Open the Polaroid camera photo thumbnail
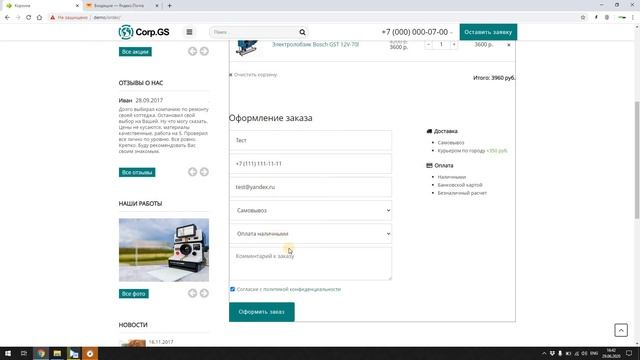640x360 pixels. (x=164, y=250)
